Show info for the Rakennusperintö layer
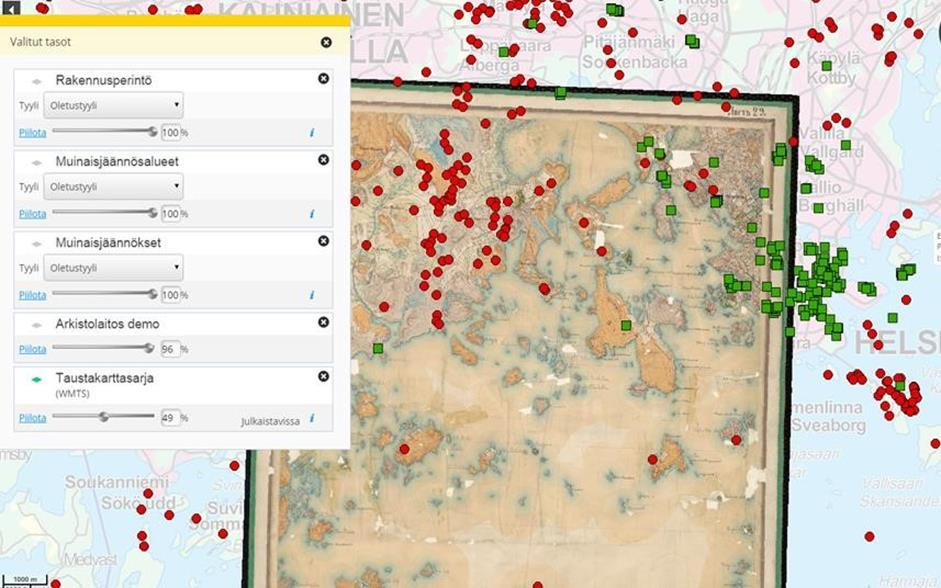Viewport: 941px width, 588px height. (x=312, y=133)
